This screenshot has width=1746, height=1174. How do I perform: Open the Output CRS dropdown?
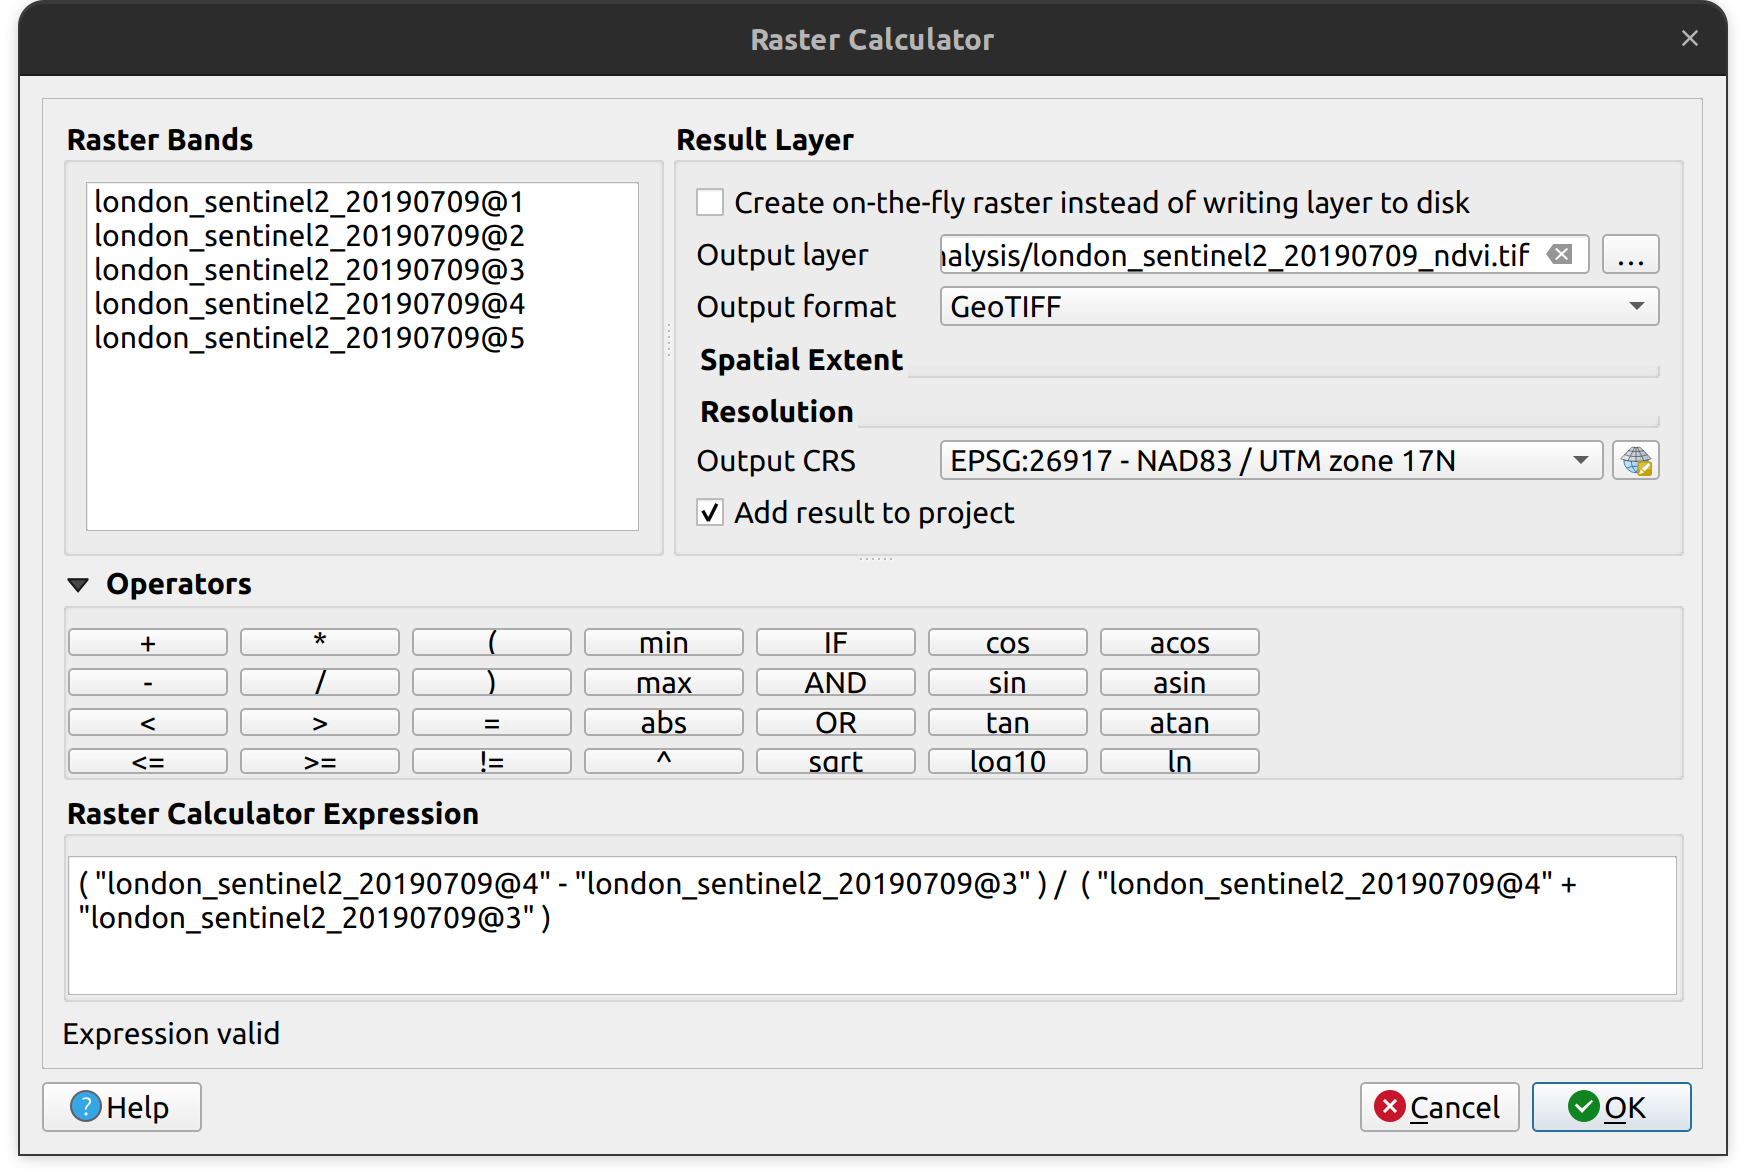click(1270, 461)
